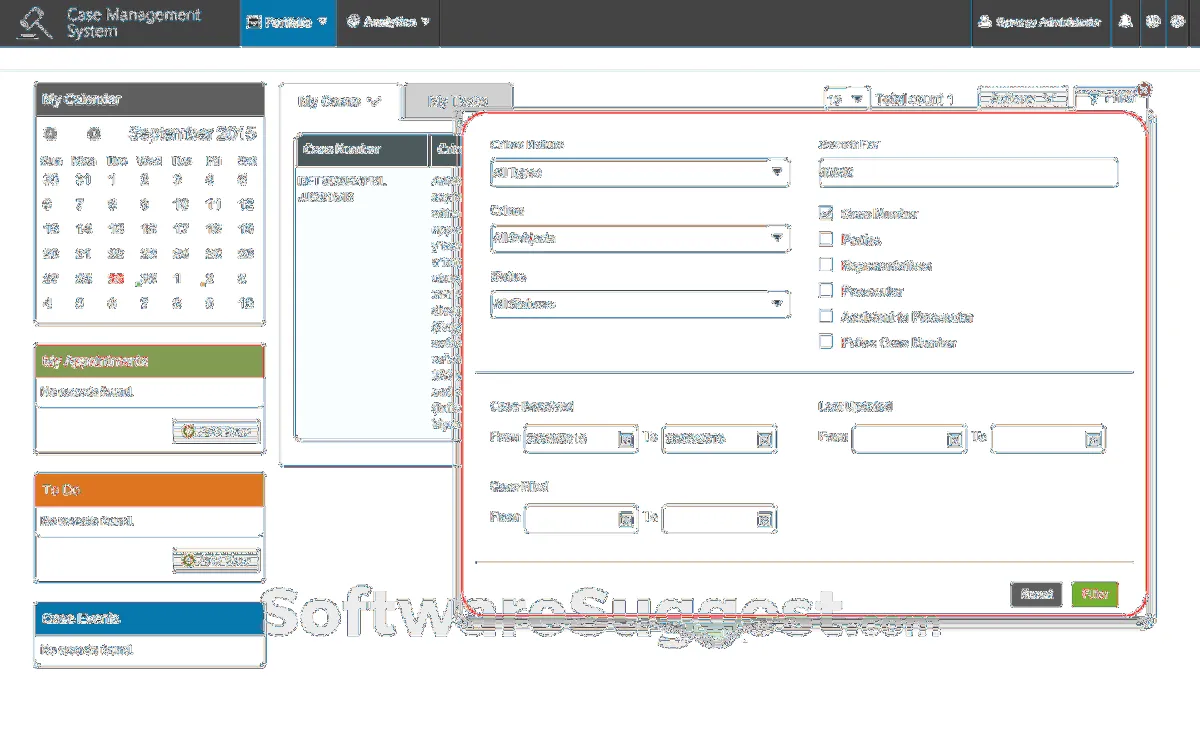Go to next month in My Calendar
Screen dimensions: 1200x736
pyautogui.click(x=93, y=133)
